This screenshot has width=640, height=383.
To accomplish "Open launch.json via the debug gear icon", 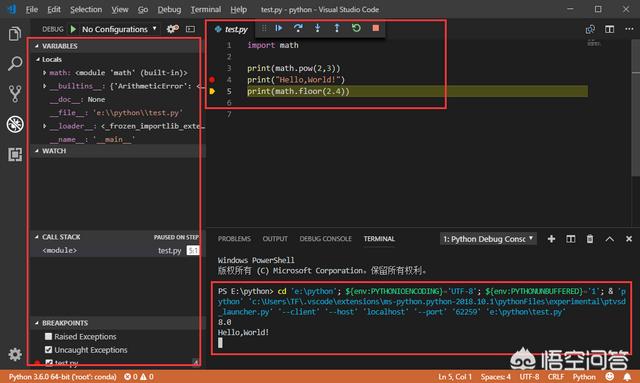I will (x=172, y=29).
